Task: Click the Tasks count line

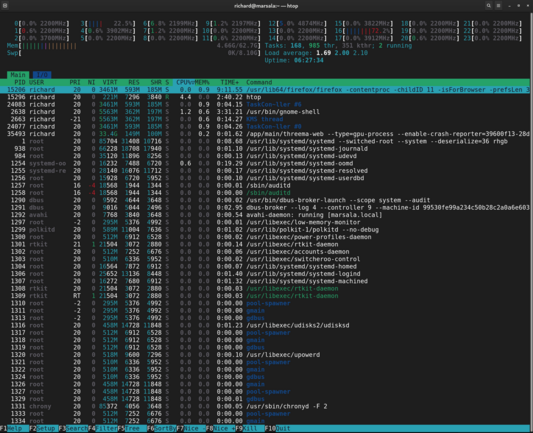Action: 338,46
